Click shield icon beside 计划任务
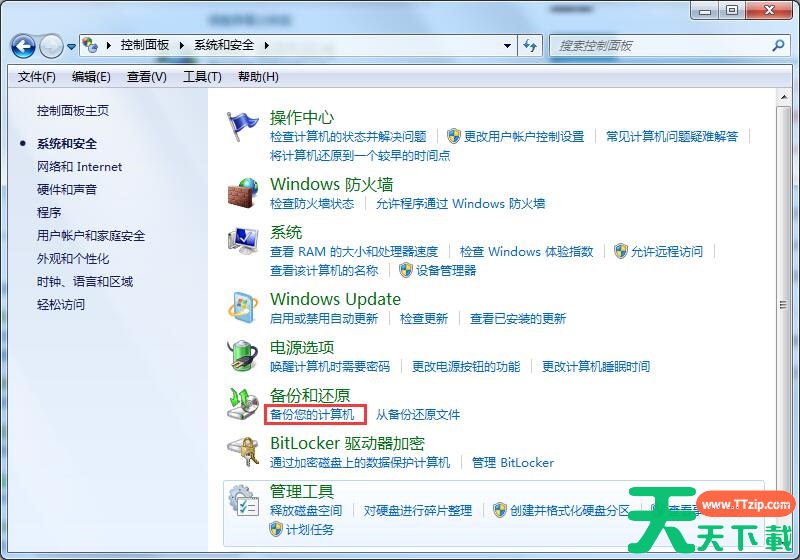 (x=276, y=529)
